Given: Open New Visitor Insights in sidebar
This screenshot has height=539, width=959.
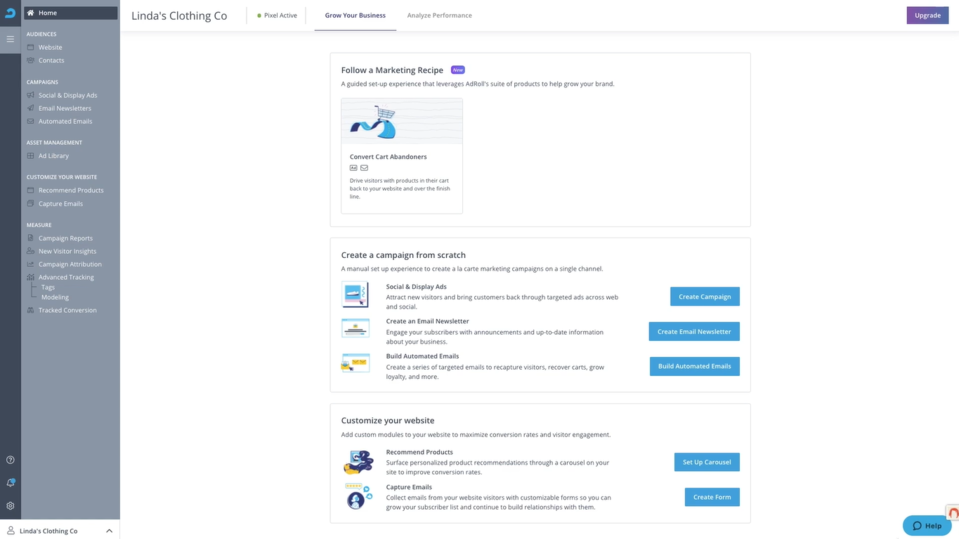Looking at the screenshot, I should click(x=67, y=251).
